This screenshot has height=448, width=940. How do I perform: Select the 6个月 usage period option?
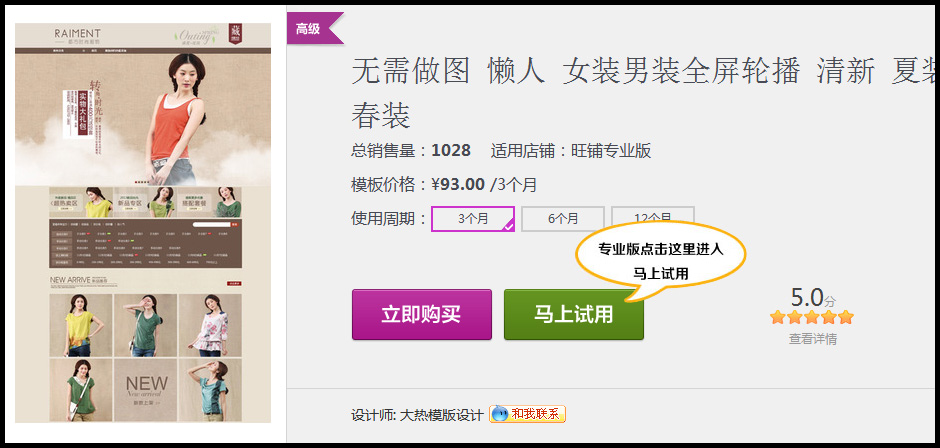tap(563, 219)
